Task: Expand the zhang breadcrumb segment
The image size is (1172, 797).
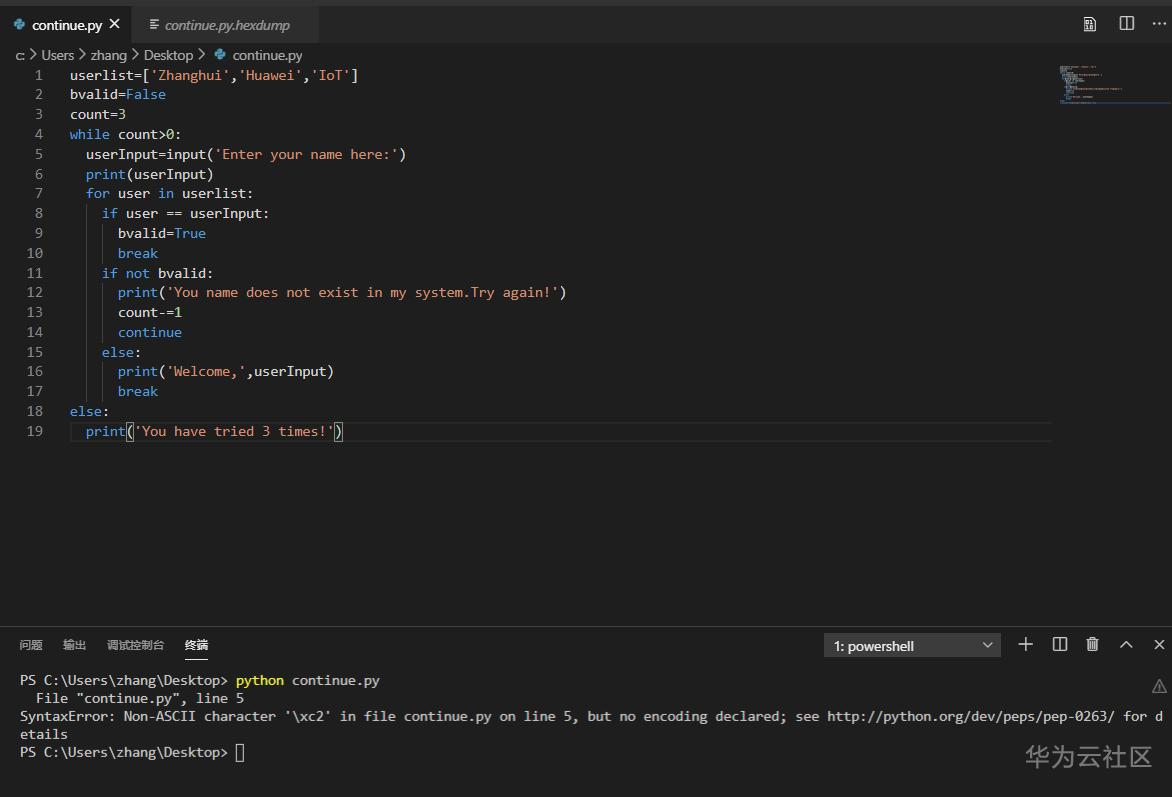Action: pyautogui.click(x=108, y=55)
